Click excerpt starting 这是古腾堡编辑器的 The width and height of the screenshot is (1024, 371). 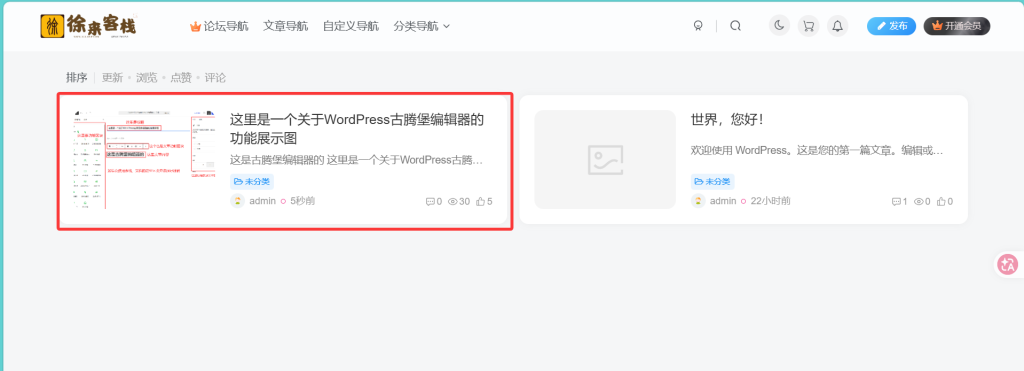pos(357,160)
